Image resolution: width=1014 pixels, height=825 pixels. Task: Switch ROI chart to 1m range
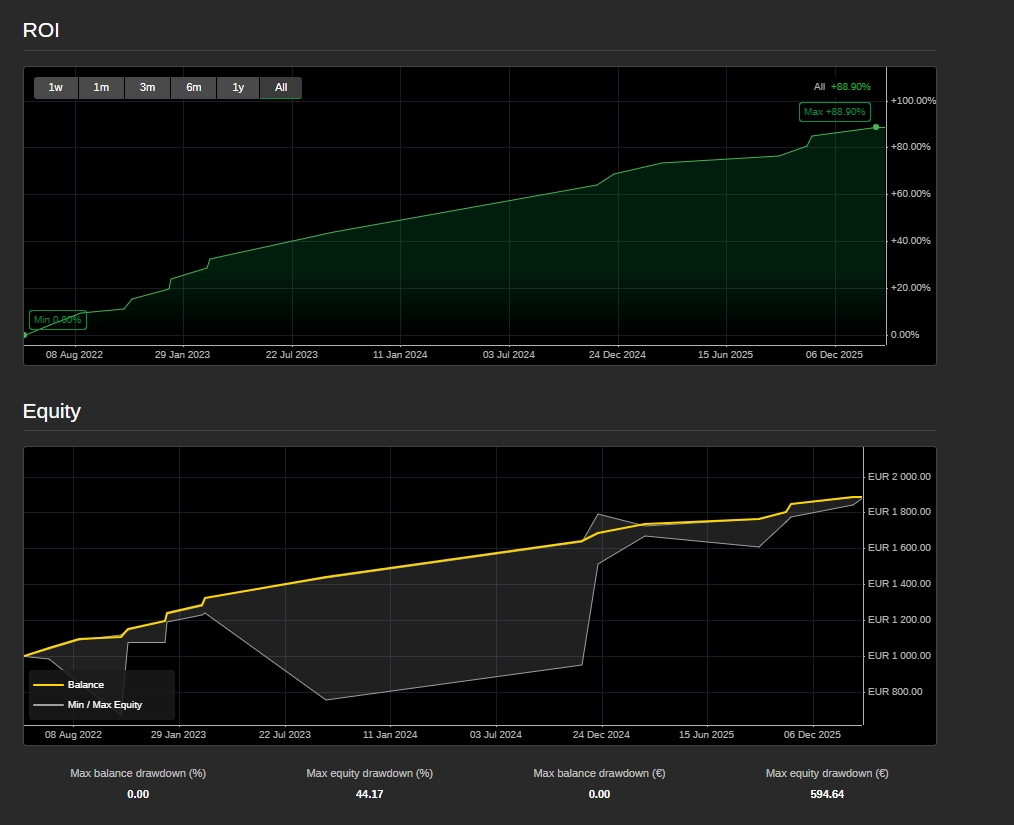(101, 88)
